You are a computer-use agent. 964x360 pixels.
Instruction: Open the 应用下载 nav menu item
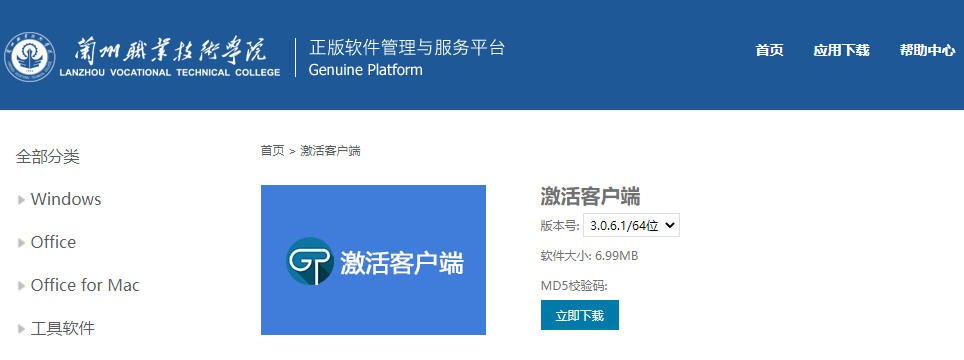841,50
